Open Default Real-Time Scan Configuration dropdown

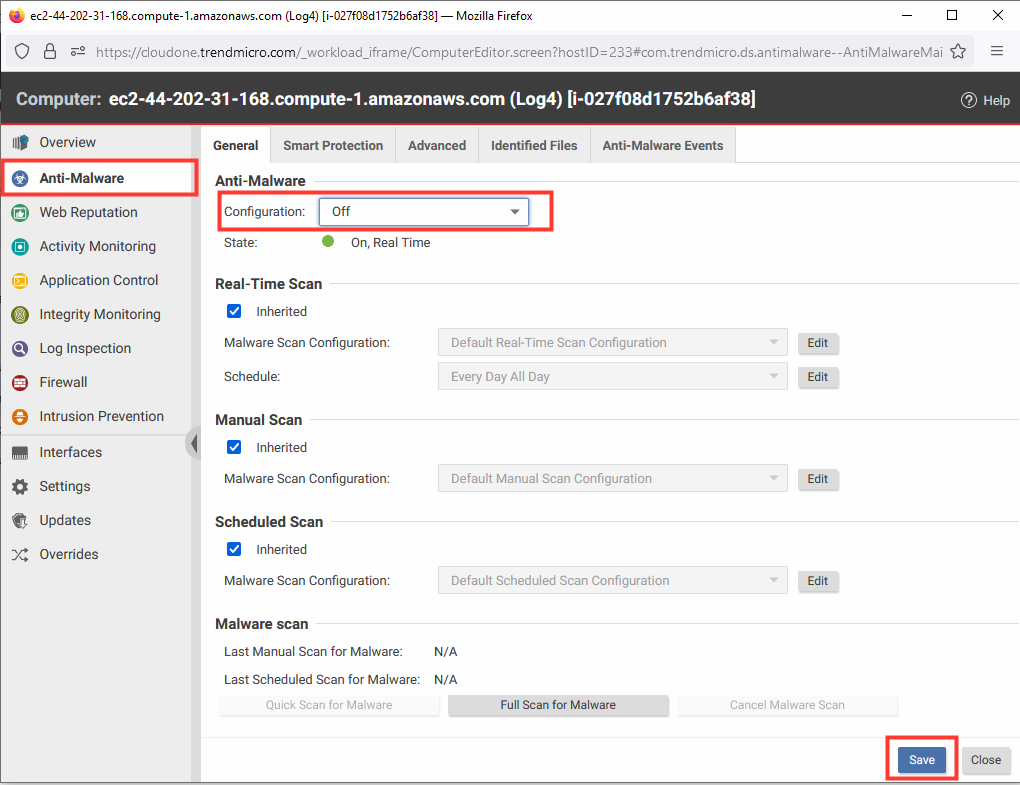click(612, 343)
